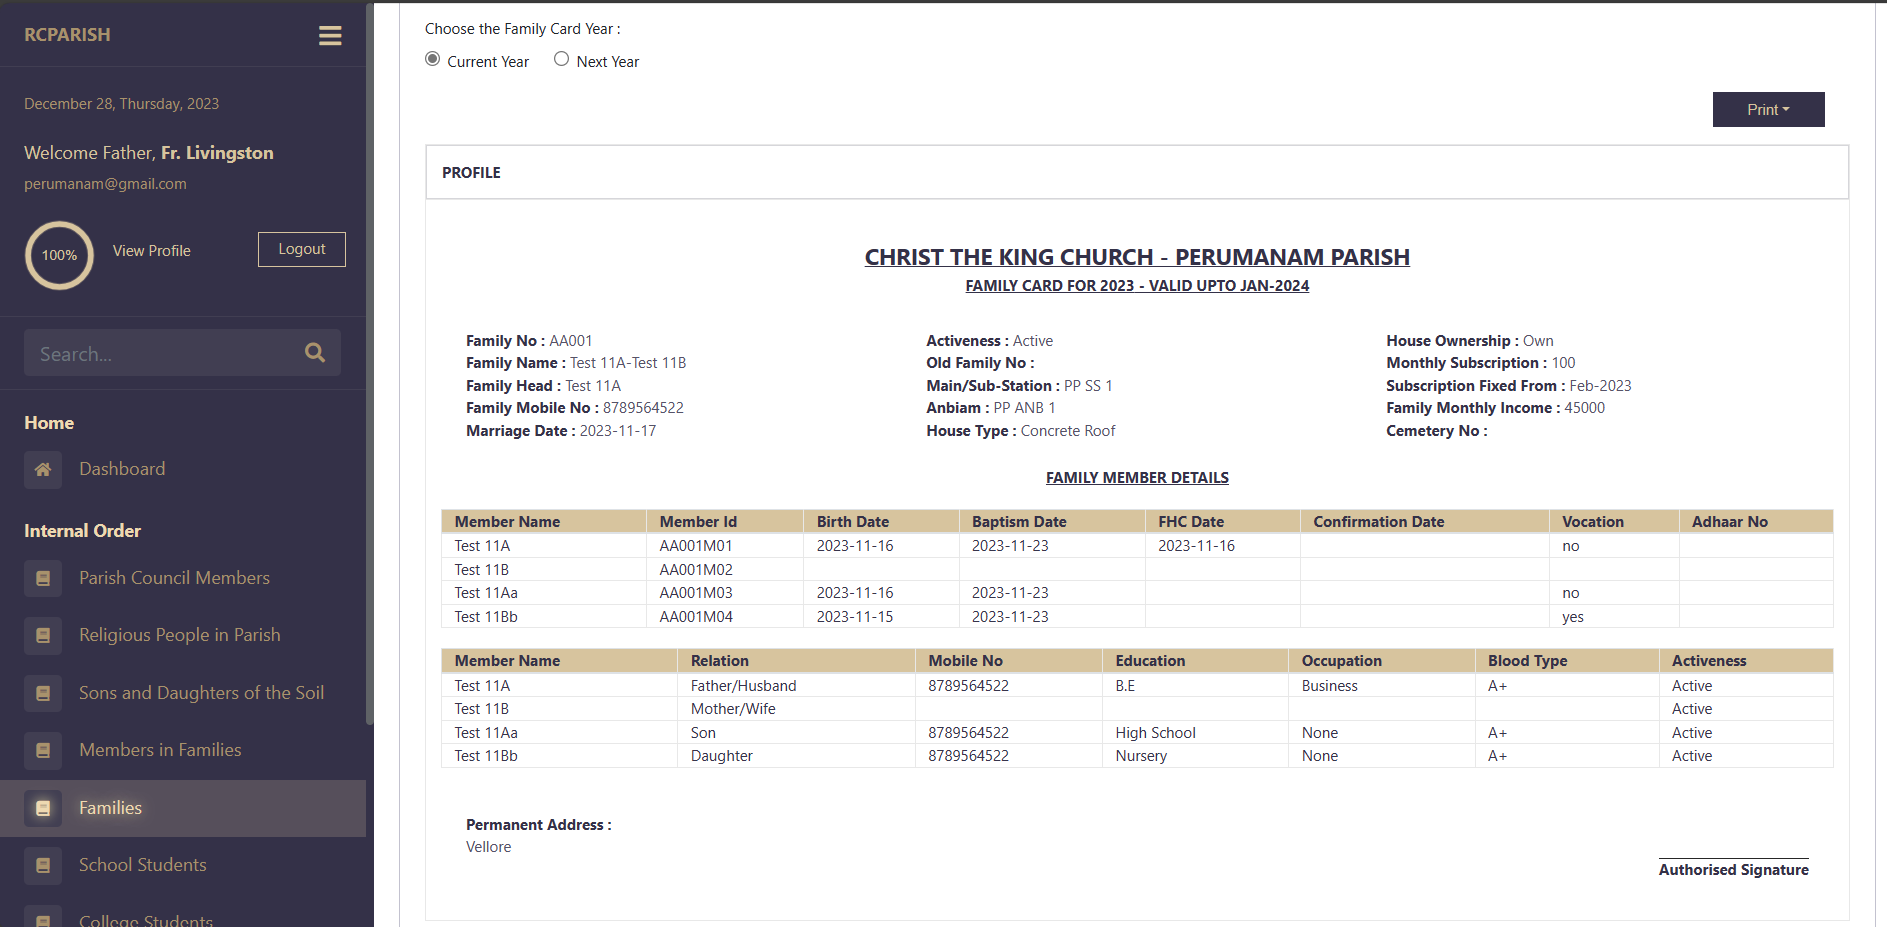Open College Students in the sidebar
This screenshot has height=927, width=1887.
[146, 919]
